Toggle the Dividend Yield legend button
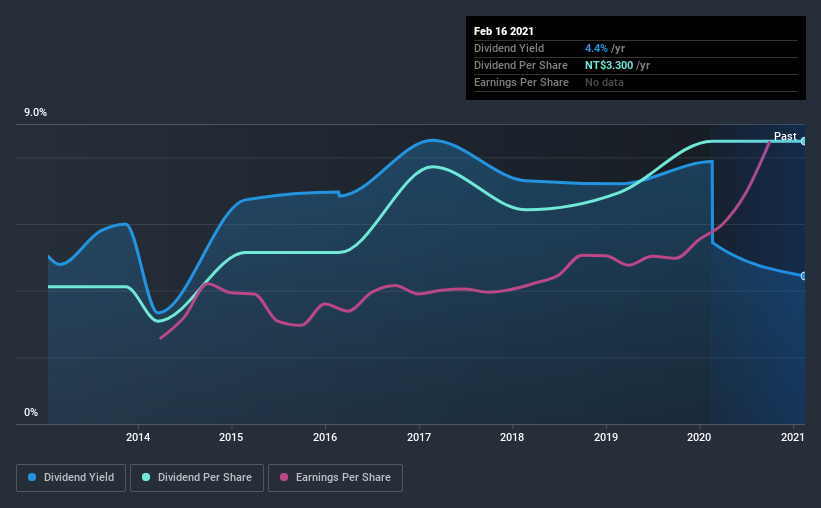821x508 pixels. pyautogui.click(x=71, y=478)
